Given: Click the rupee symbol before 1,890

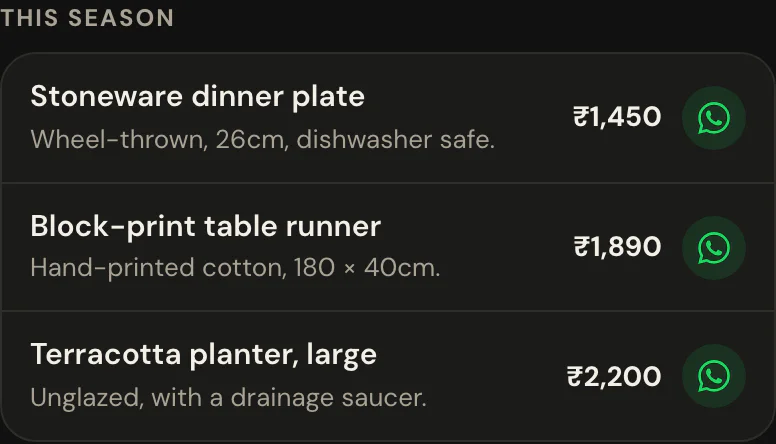Looking at the screenshot, I should coord(581,247).
